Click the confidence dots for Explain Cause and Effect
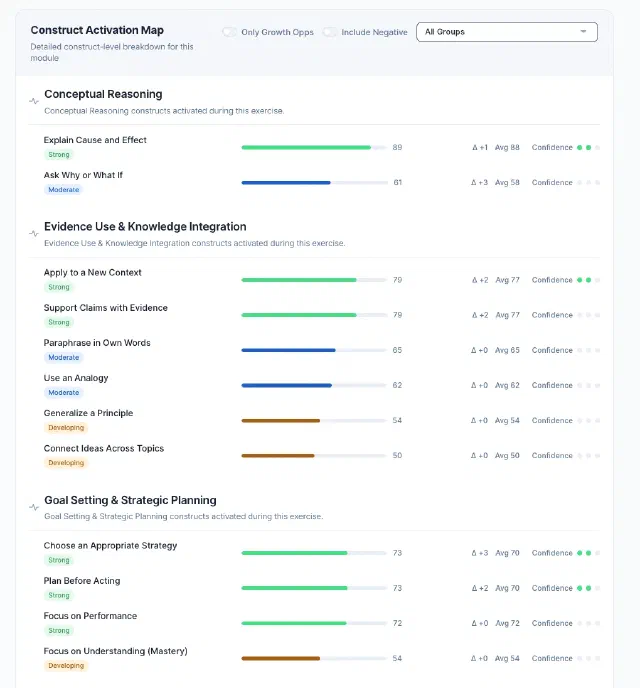The image size is (640, 688). pos(588,147)
